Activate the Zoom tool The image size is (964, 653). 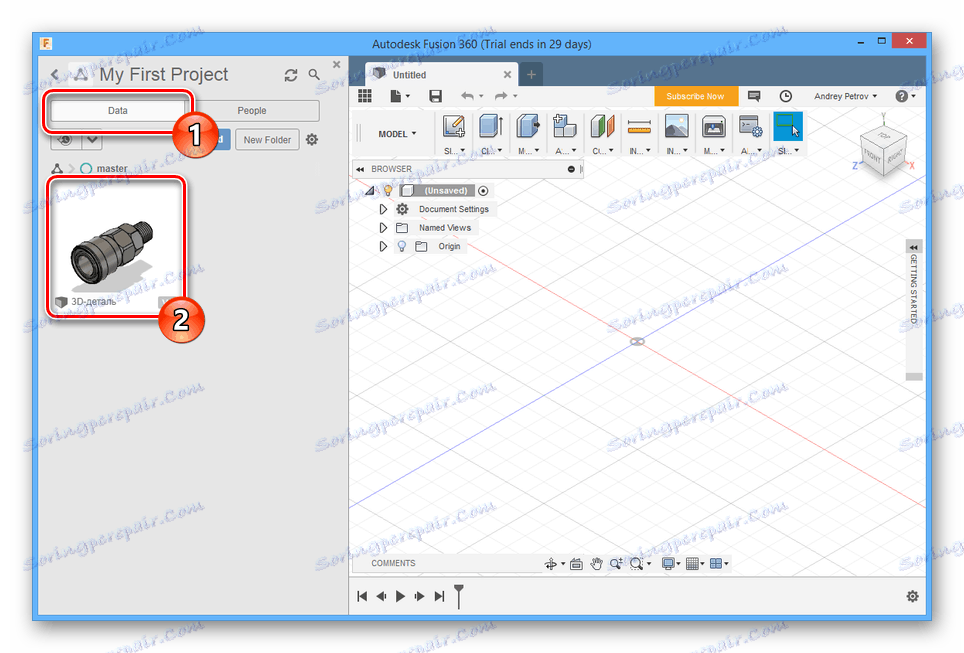click(616, 563)
